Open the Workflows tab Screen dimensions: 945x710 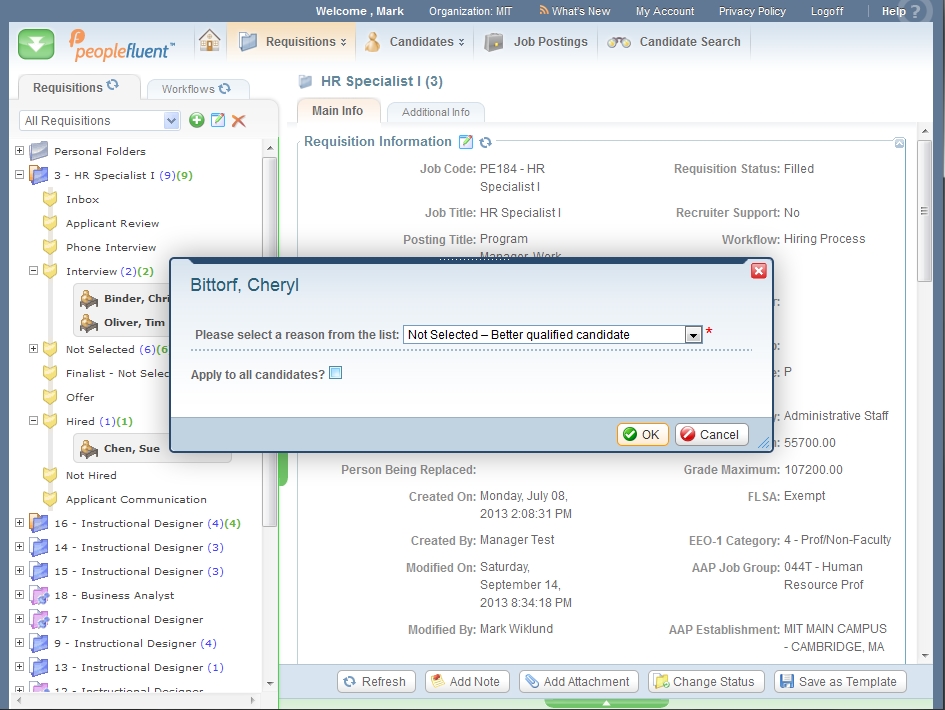196,89
